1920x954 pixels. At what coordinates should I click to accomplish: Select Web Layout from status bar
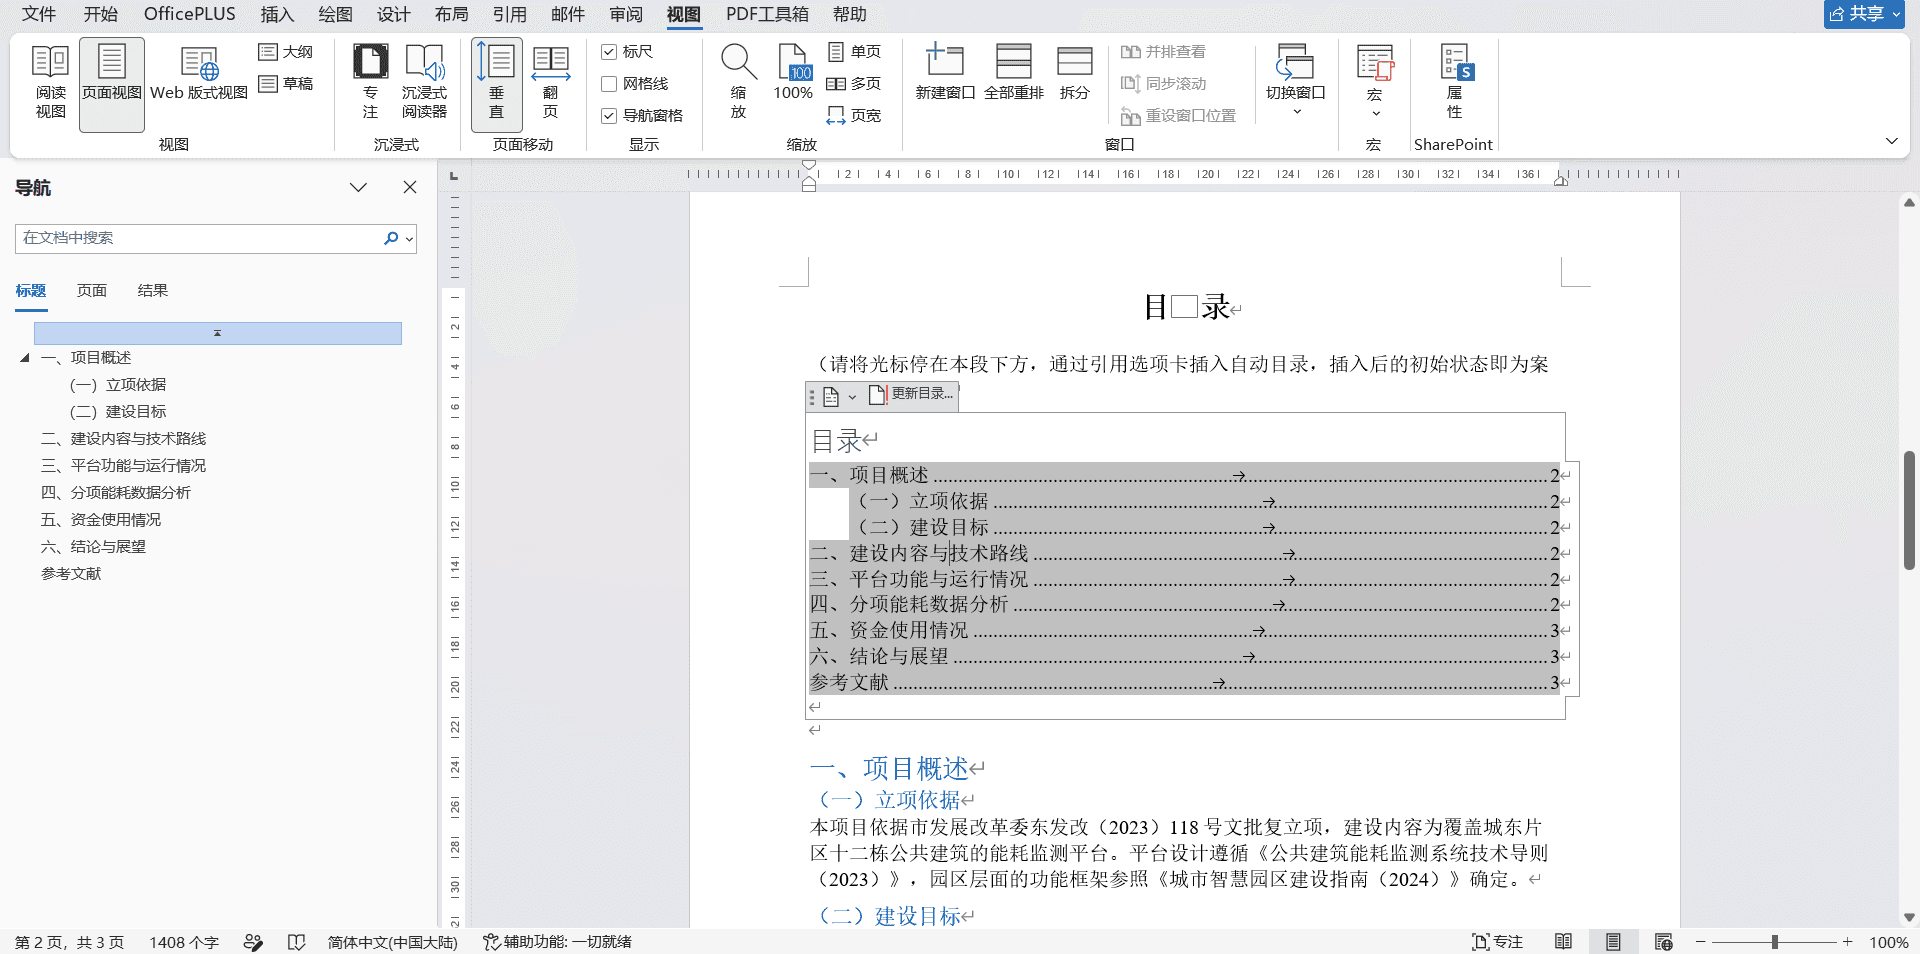pos(1663,942)
